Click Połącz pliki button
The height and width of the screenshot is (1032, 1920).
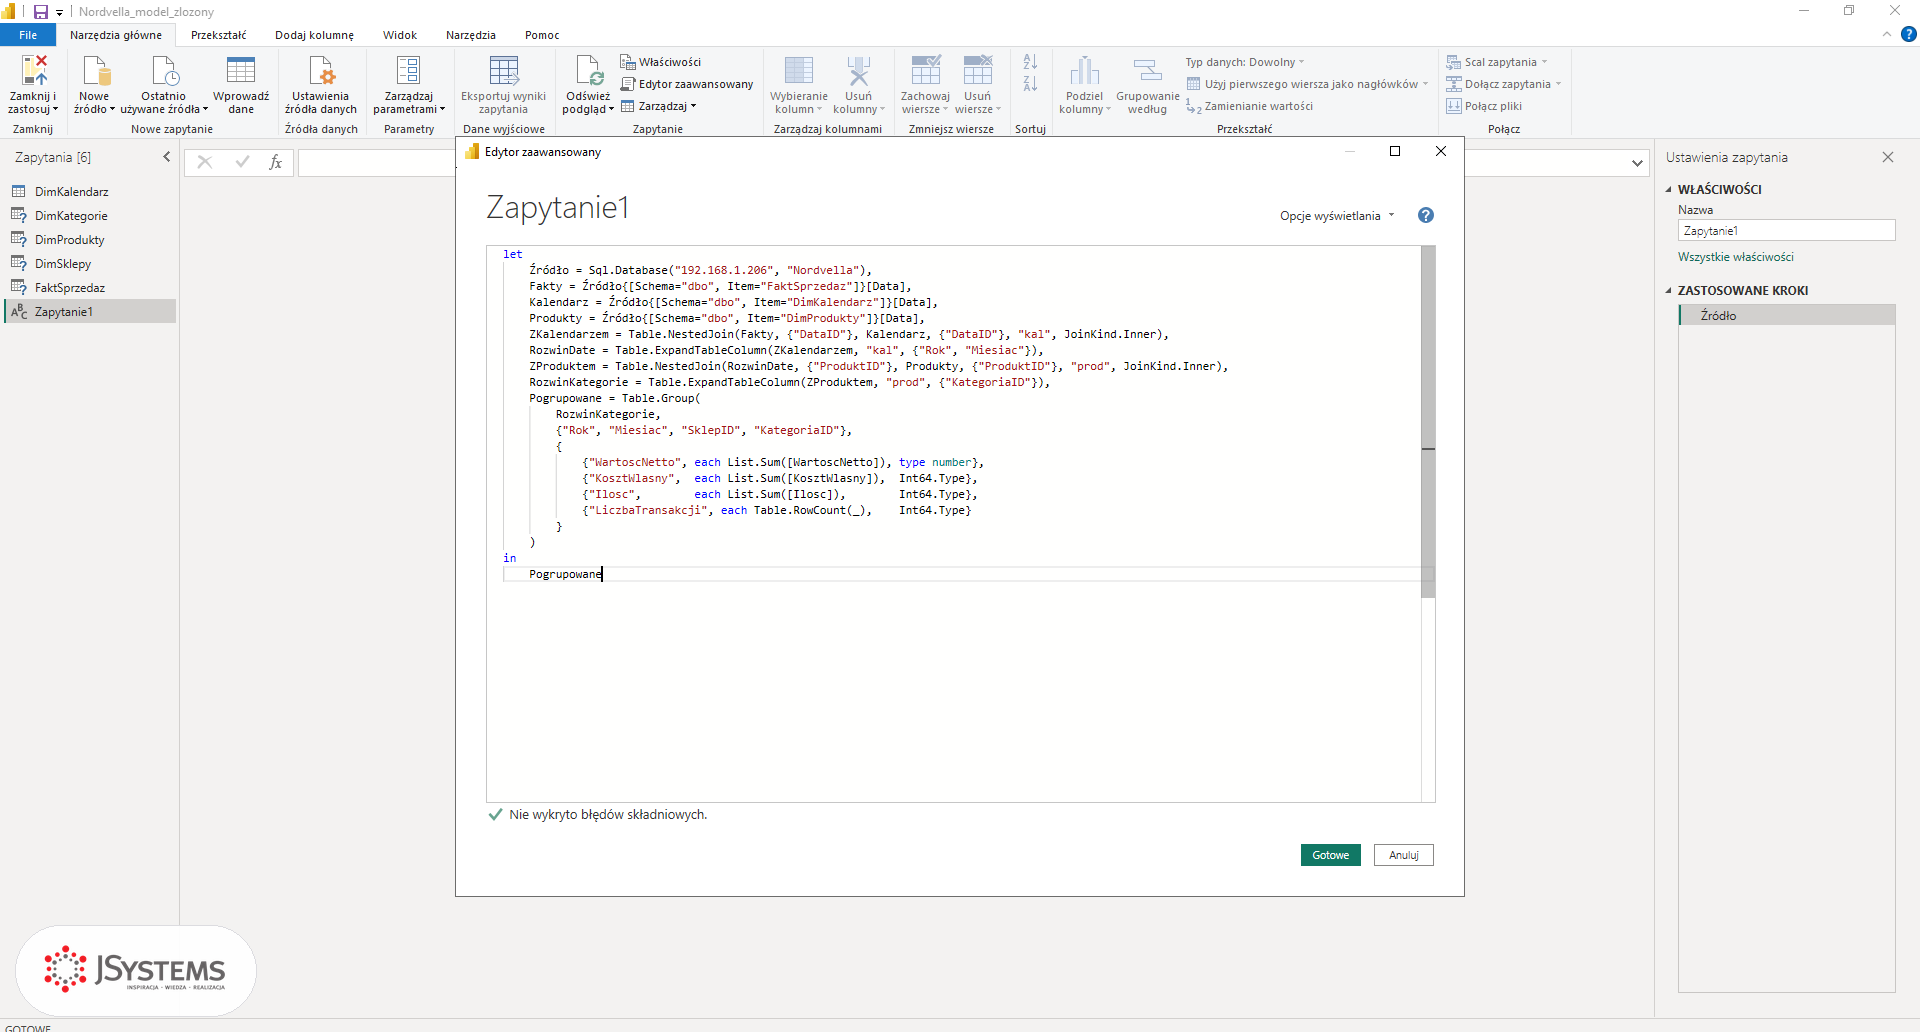1484,106
